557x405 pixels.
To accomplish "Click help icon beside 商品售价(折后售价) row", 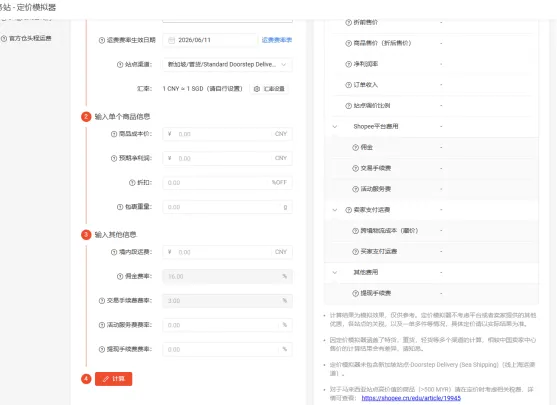I will 348,43.
